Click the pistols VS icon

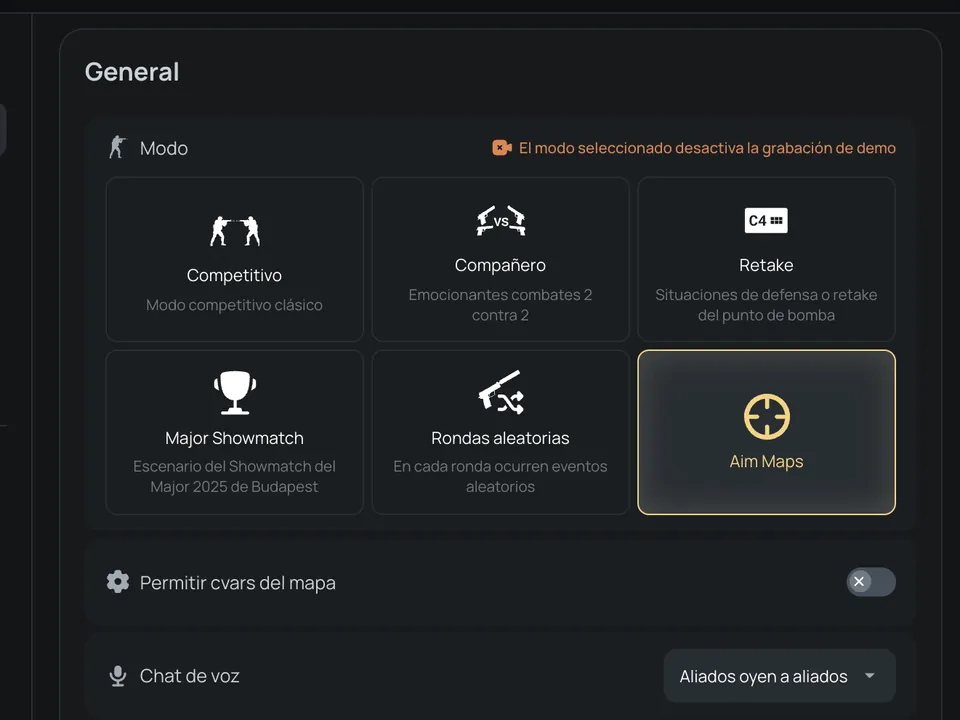(501, 221)
